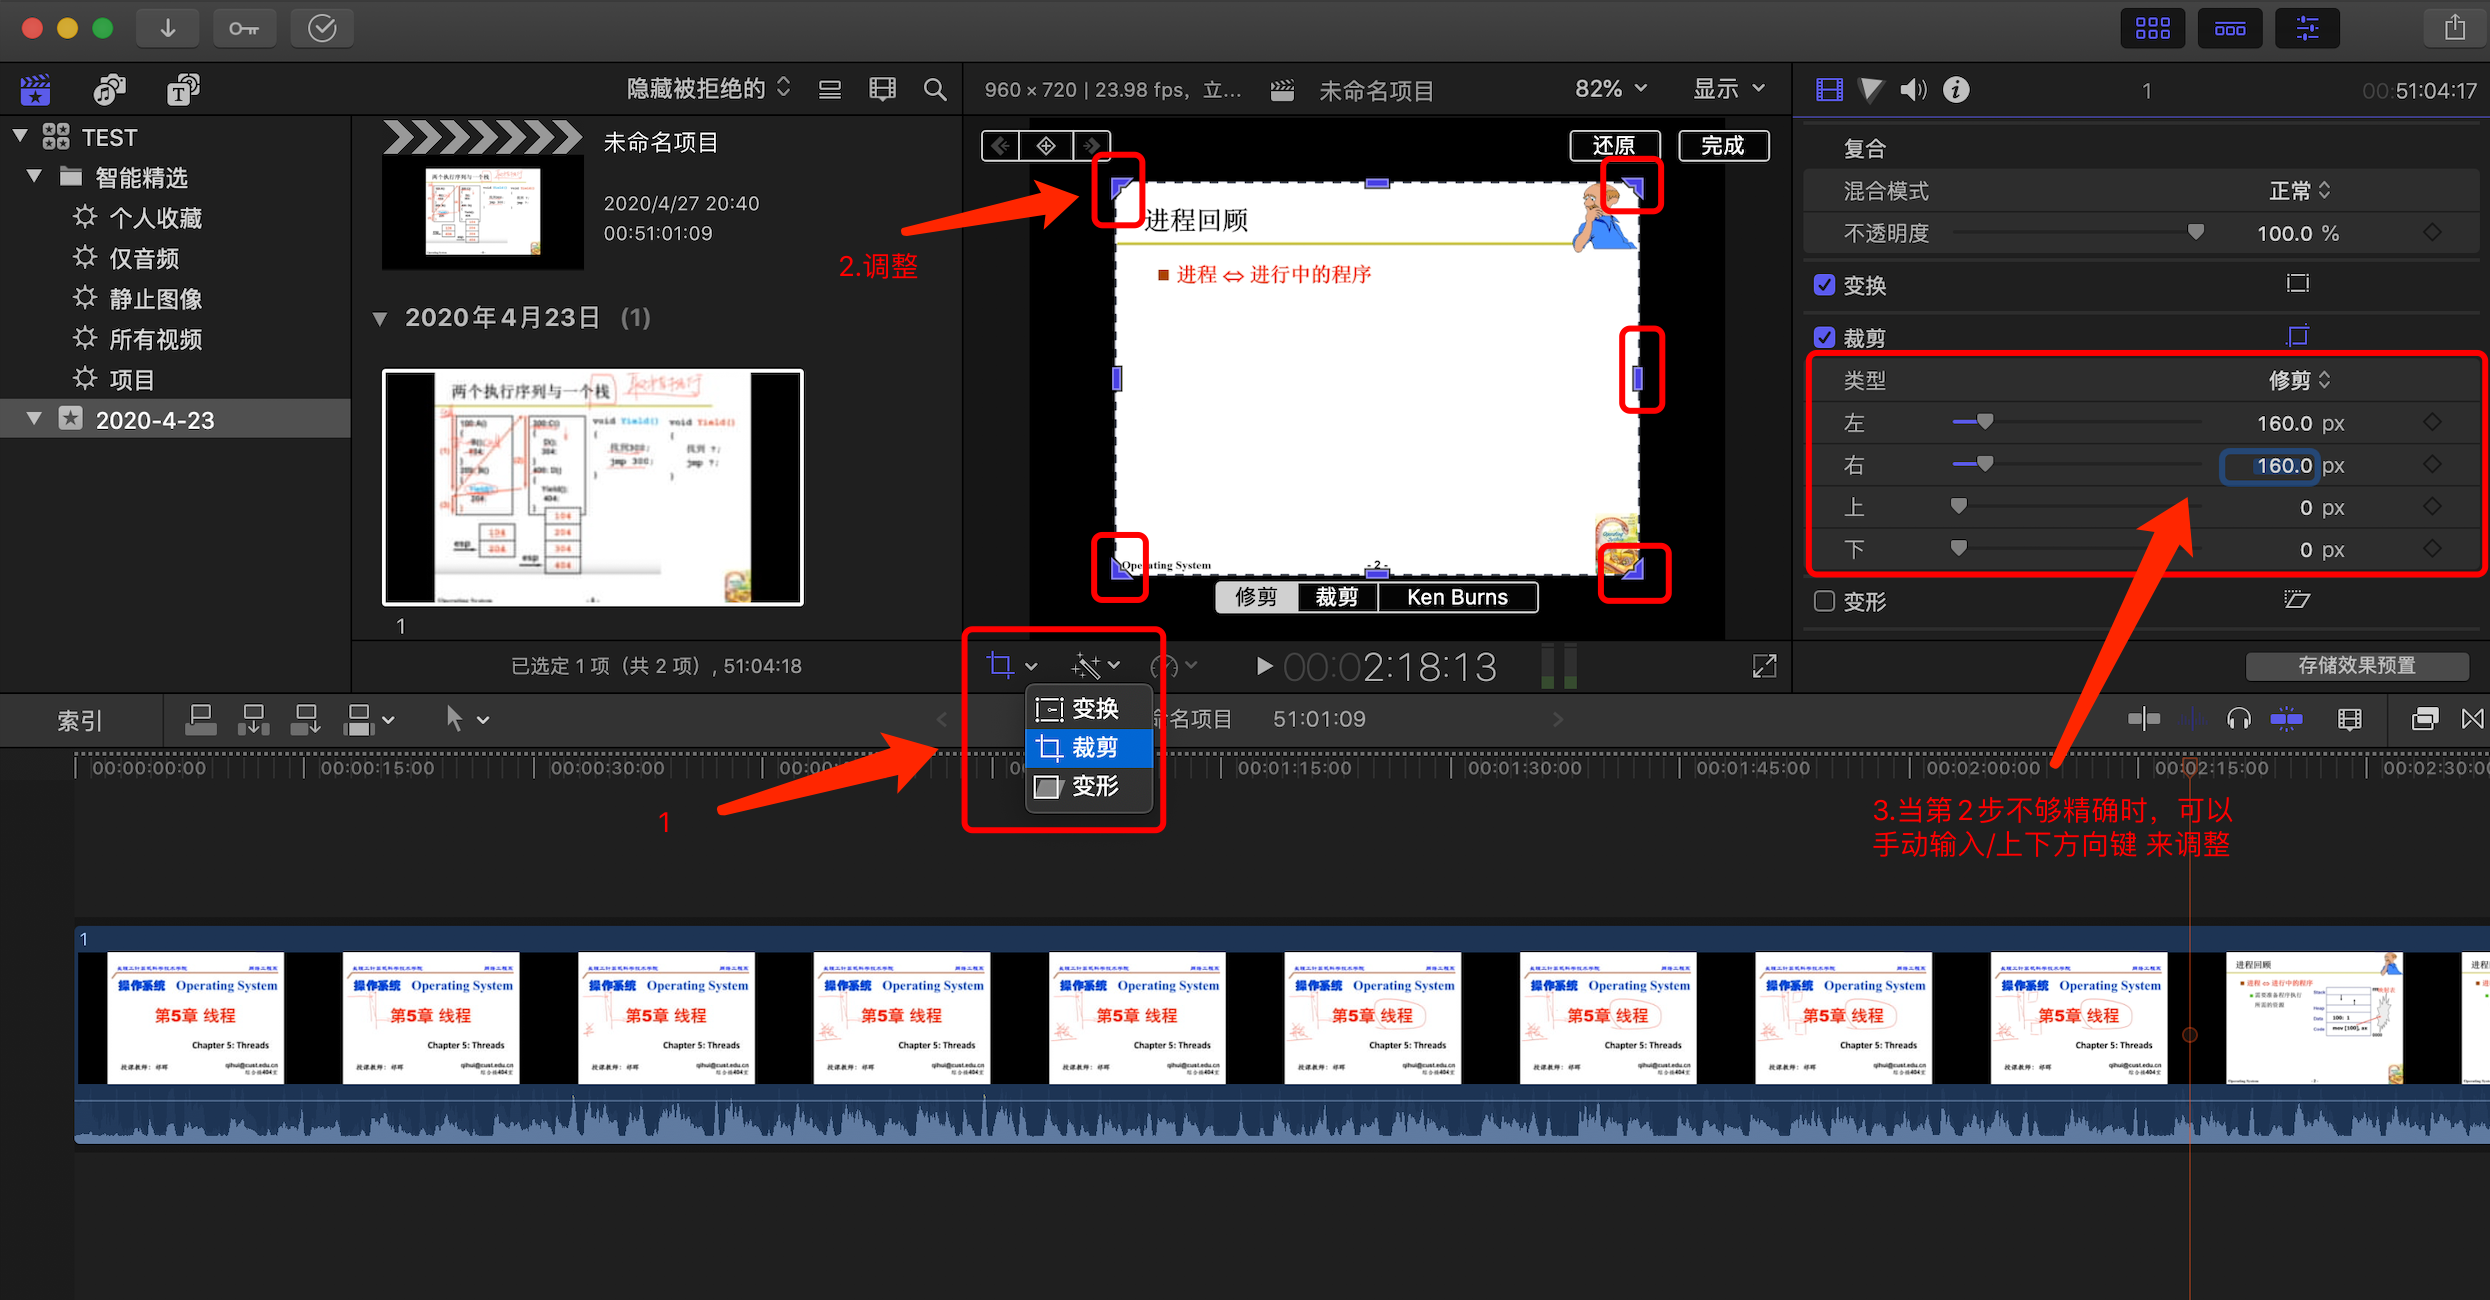The image size is (2490, 1300).
Task: Click the share export icon
Action: 2455,28
